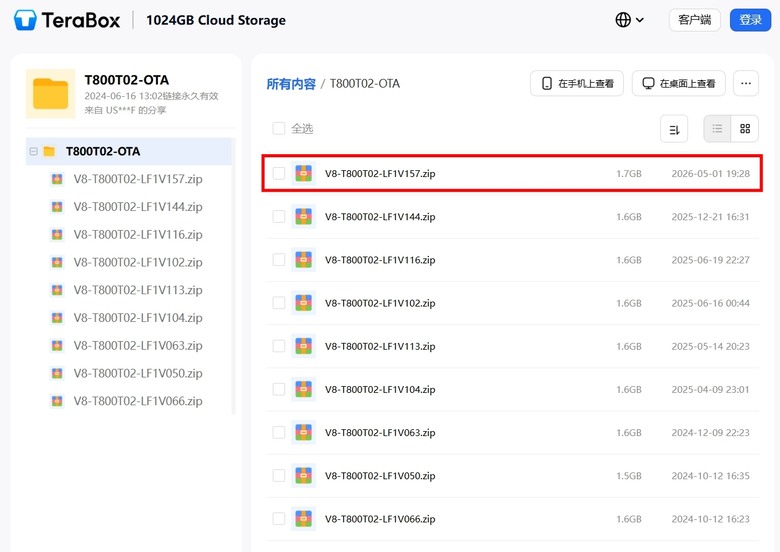This screenshot has height=552, width=780.
Task: Switch to grid view layout
Action: (x=745, y=129)
